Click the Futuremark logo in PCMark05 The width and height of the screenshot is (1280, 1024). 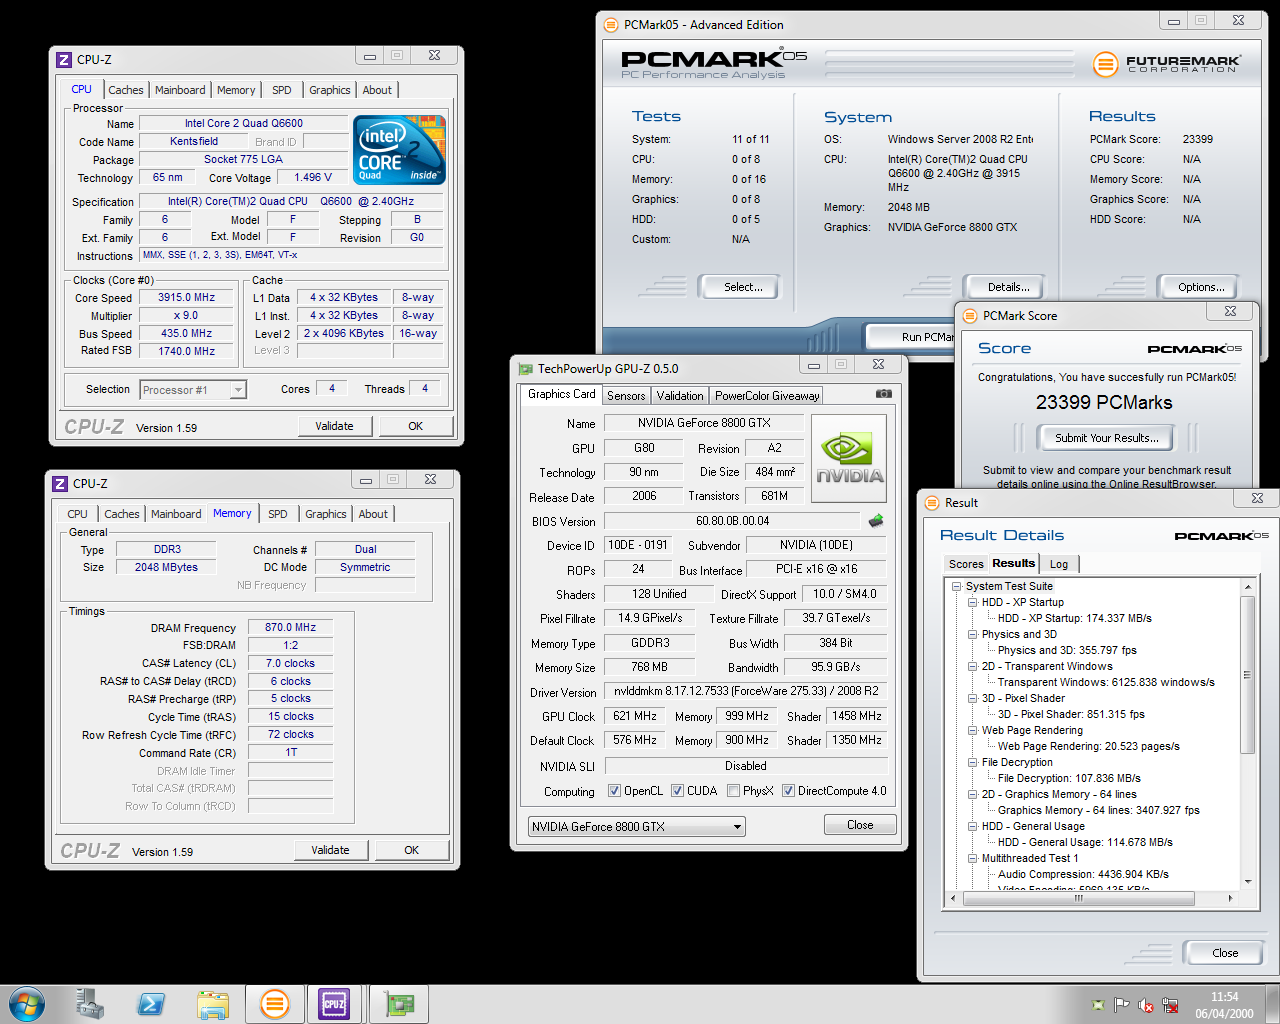1166,64
